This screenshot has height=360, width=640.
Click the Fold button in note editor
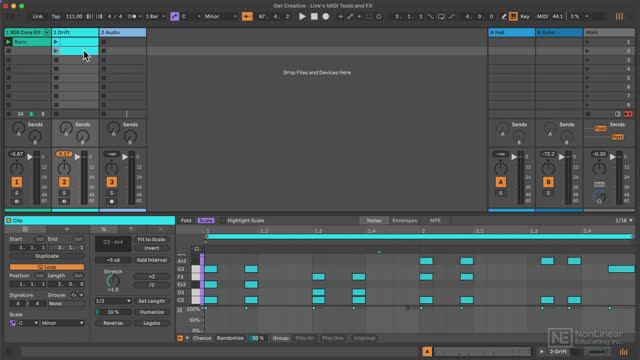point(186,220)
